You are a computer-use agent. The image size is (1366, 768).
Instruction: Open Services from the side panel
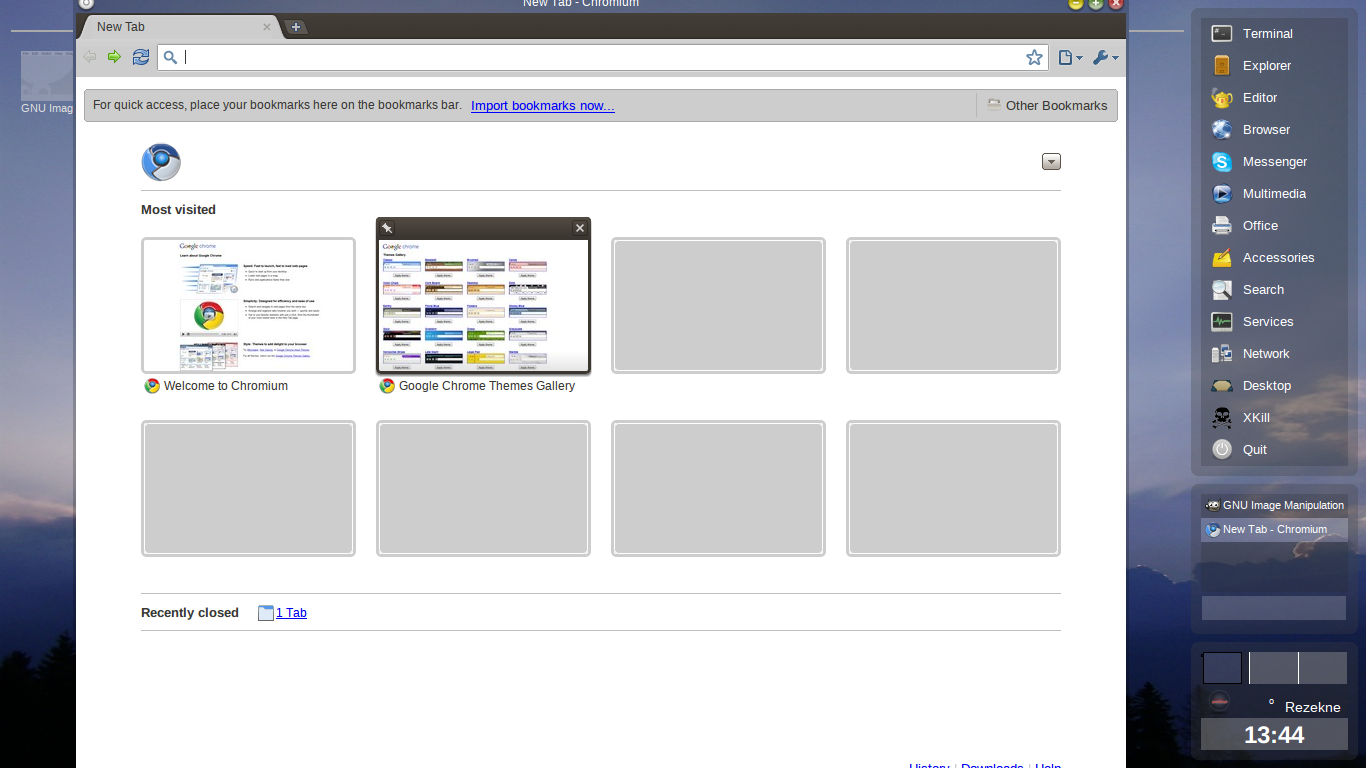[1269, 321]
